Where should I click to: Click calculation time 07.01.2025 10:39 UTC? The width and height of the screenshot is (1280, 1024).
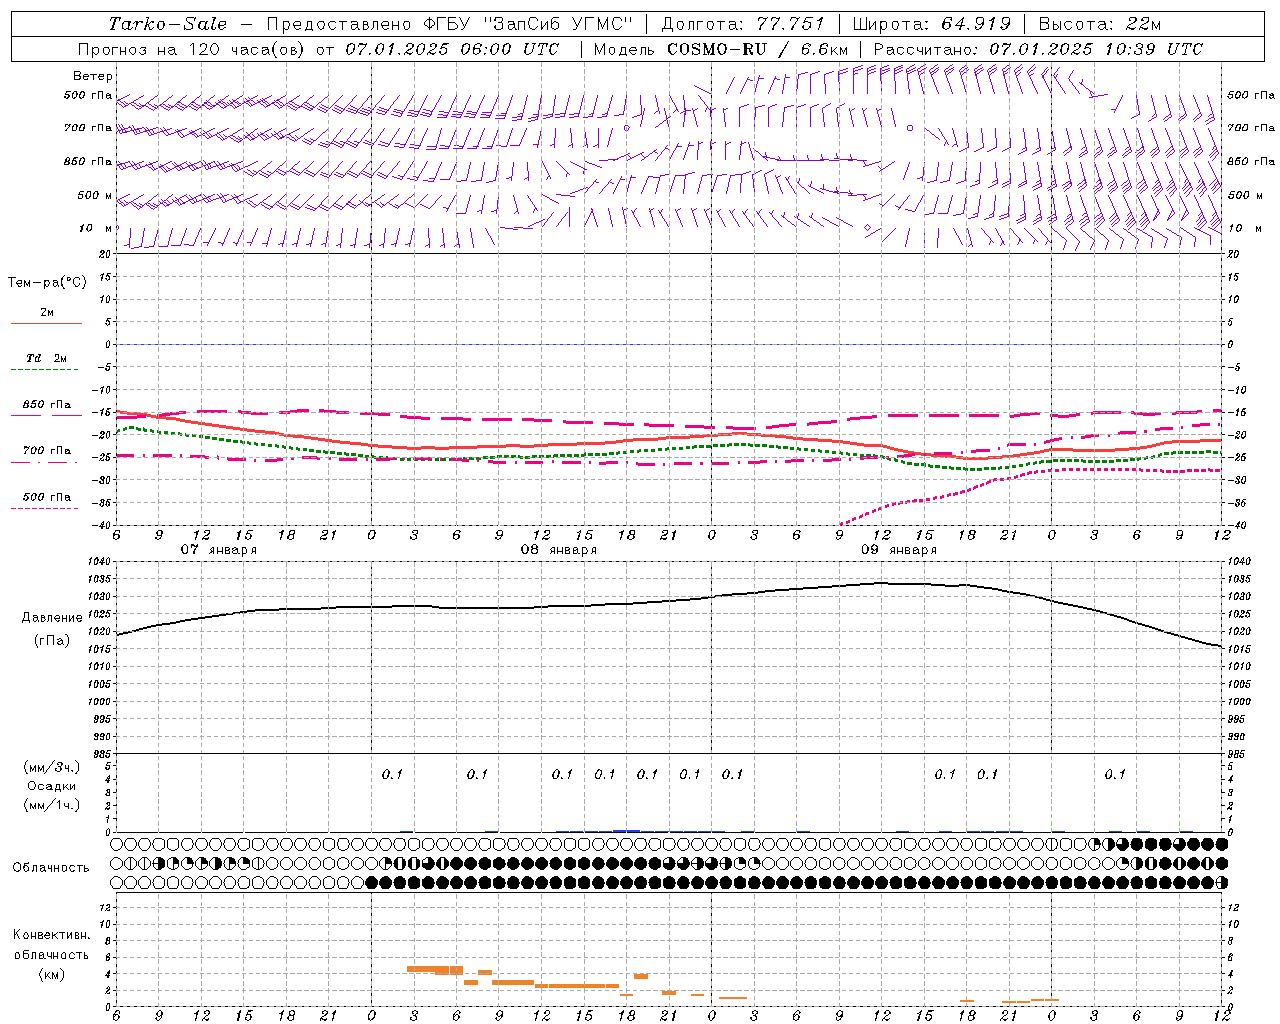click(x=1096, y=49)
